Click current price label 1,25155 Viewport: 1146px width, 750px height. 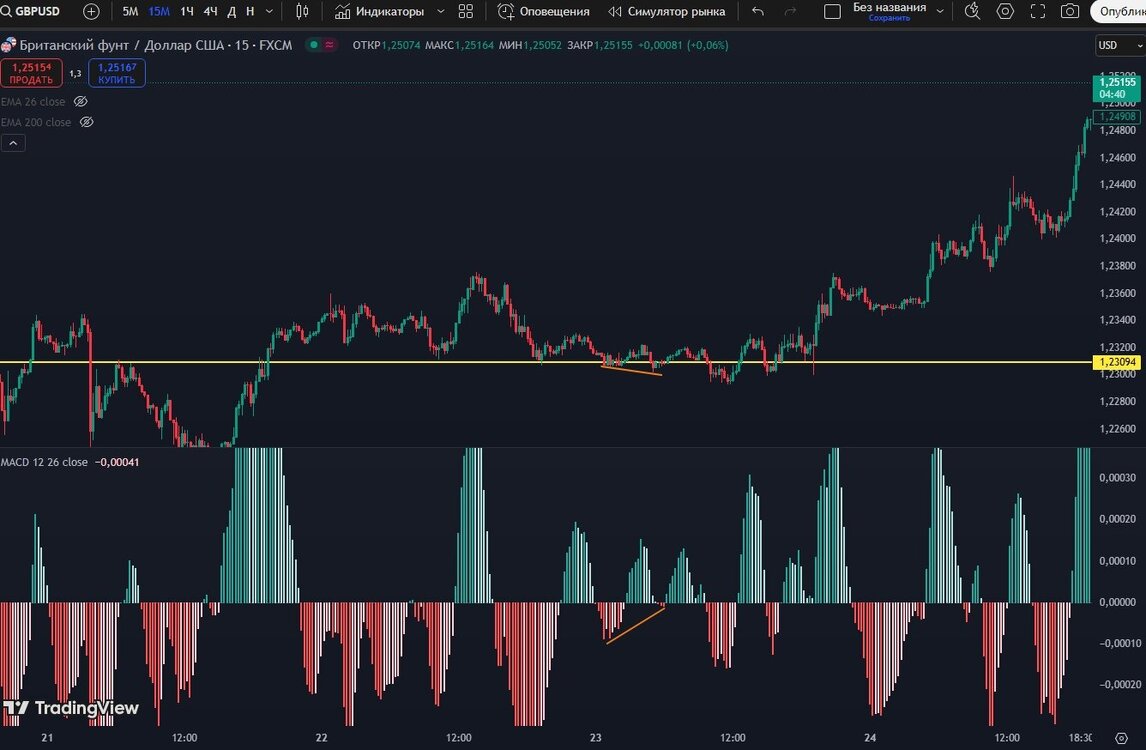1117,88
